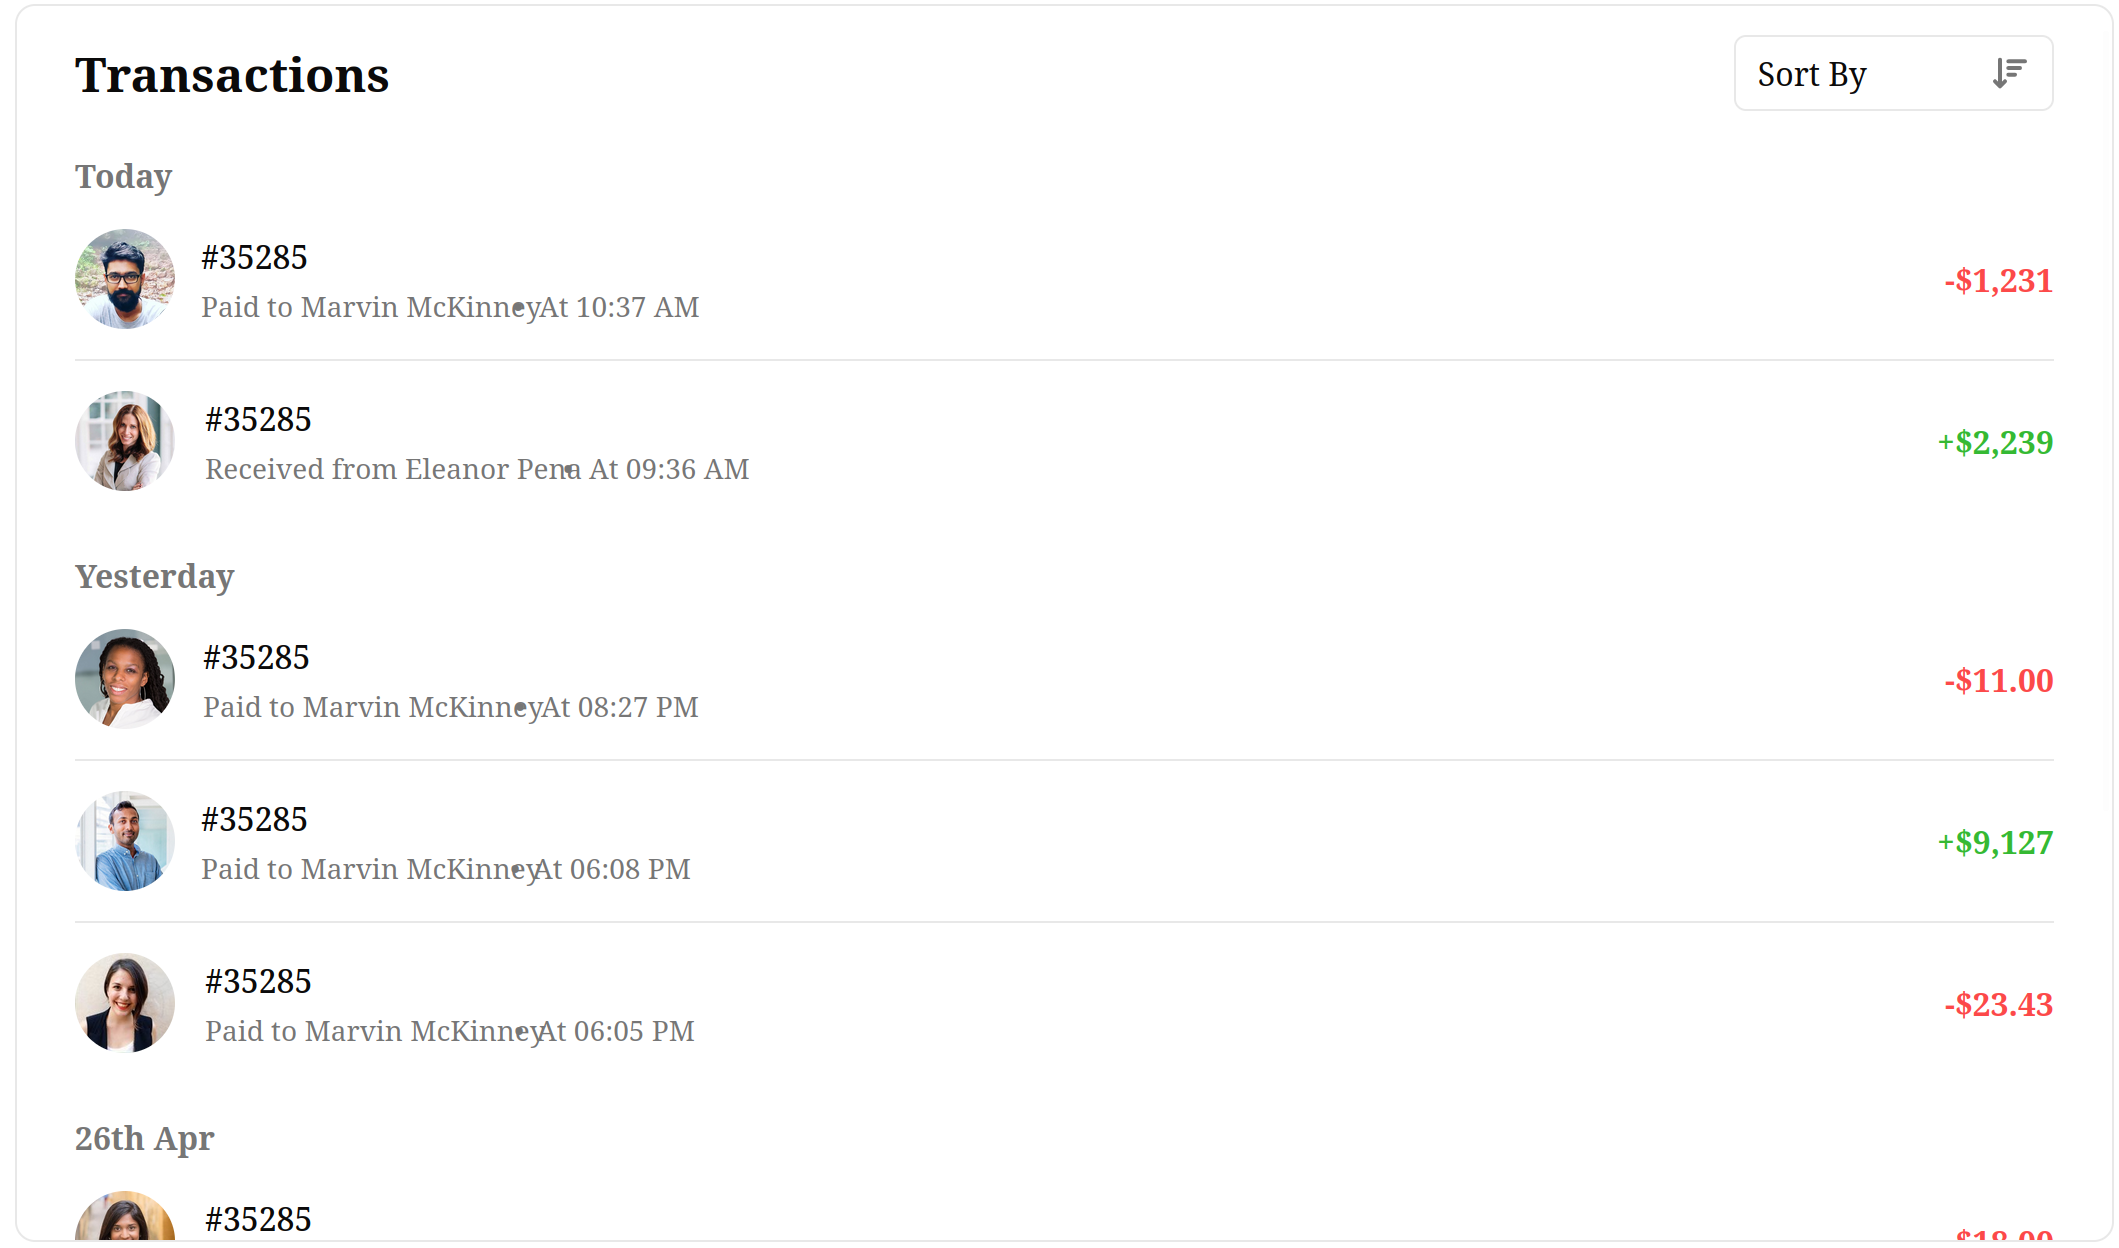
Task: Select the +$2,239 amount
Action: coord(1995,443)
